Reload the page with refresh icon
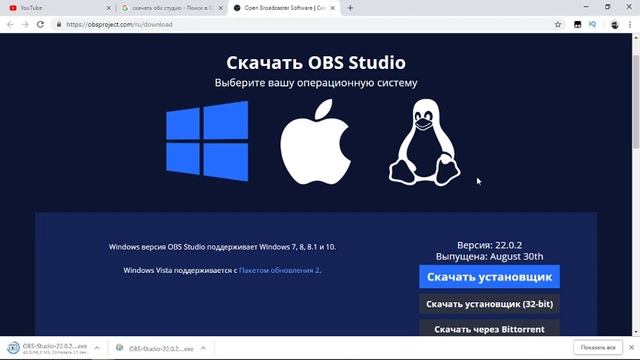The height and width of the screenshot is (360, 640). point(40,24)
